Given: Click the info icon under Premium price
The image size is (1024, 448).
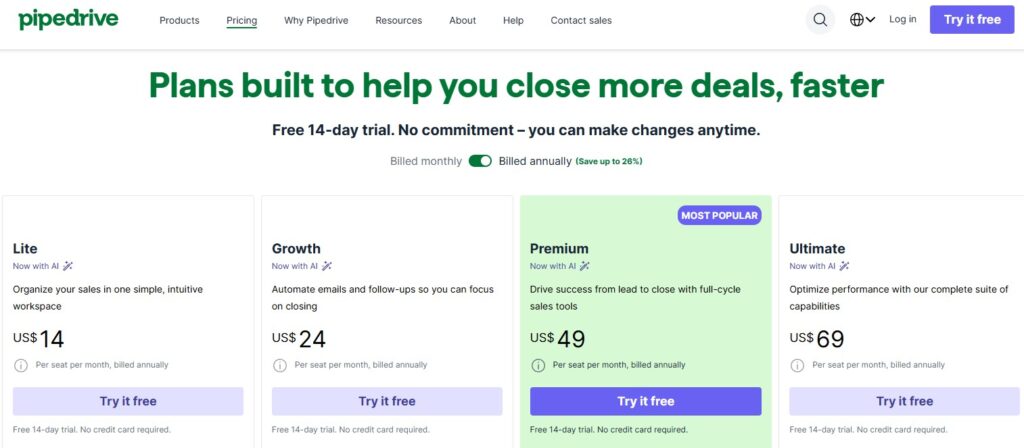Looking at the screenshot, I should point(537,365).
